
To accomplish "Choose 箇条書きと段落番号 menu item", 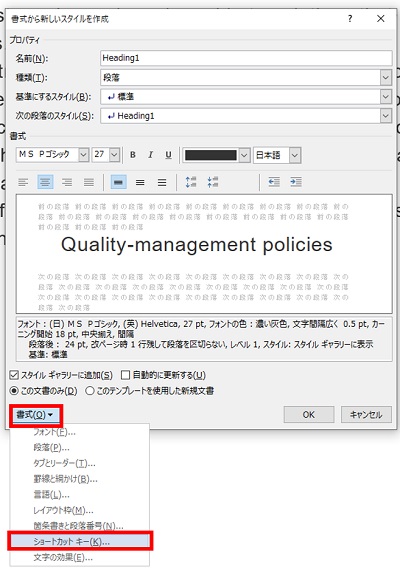I will 80,526.
